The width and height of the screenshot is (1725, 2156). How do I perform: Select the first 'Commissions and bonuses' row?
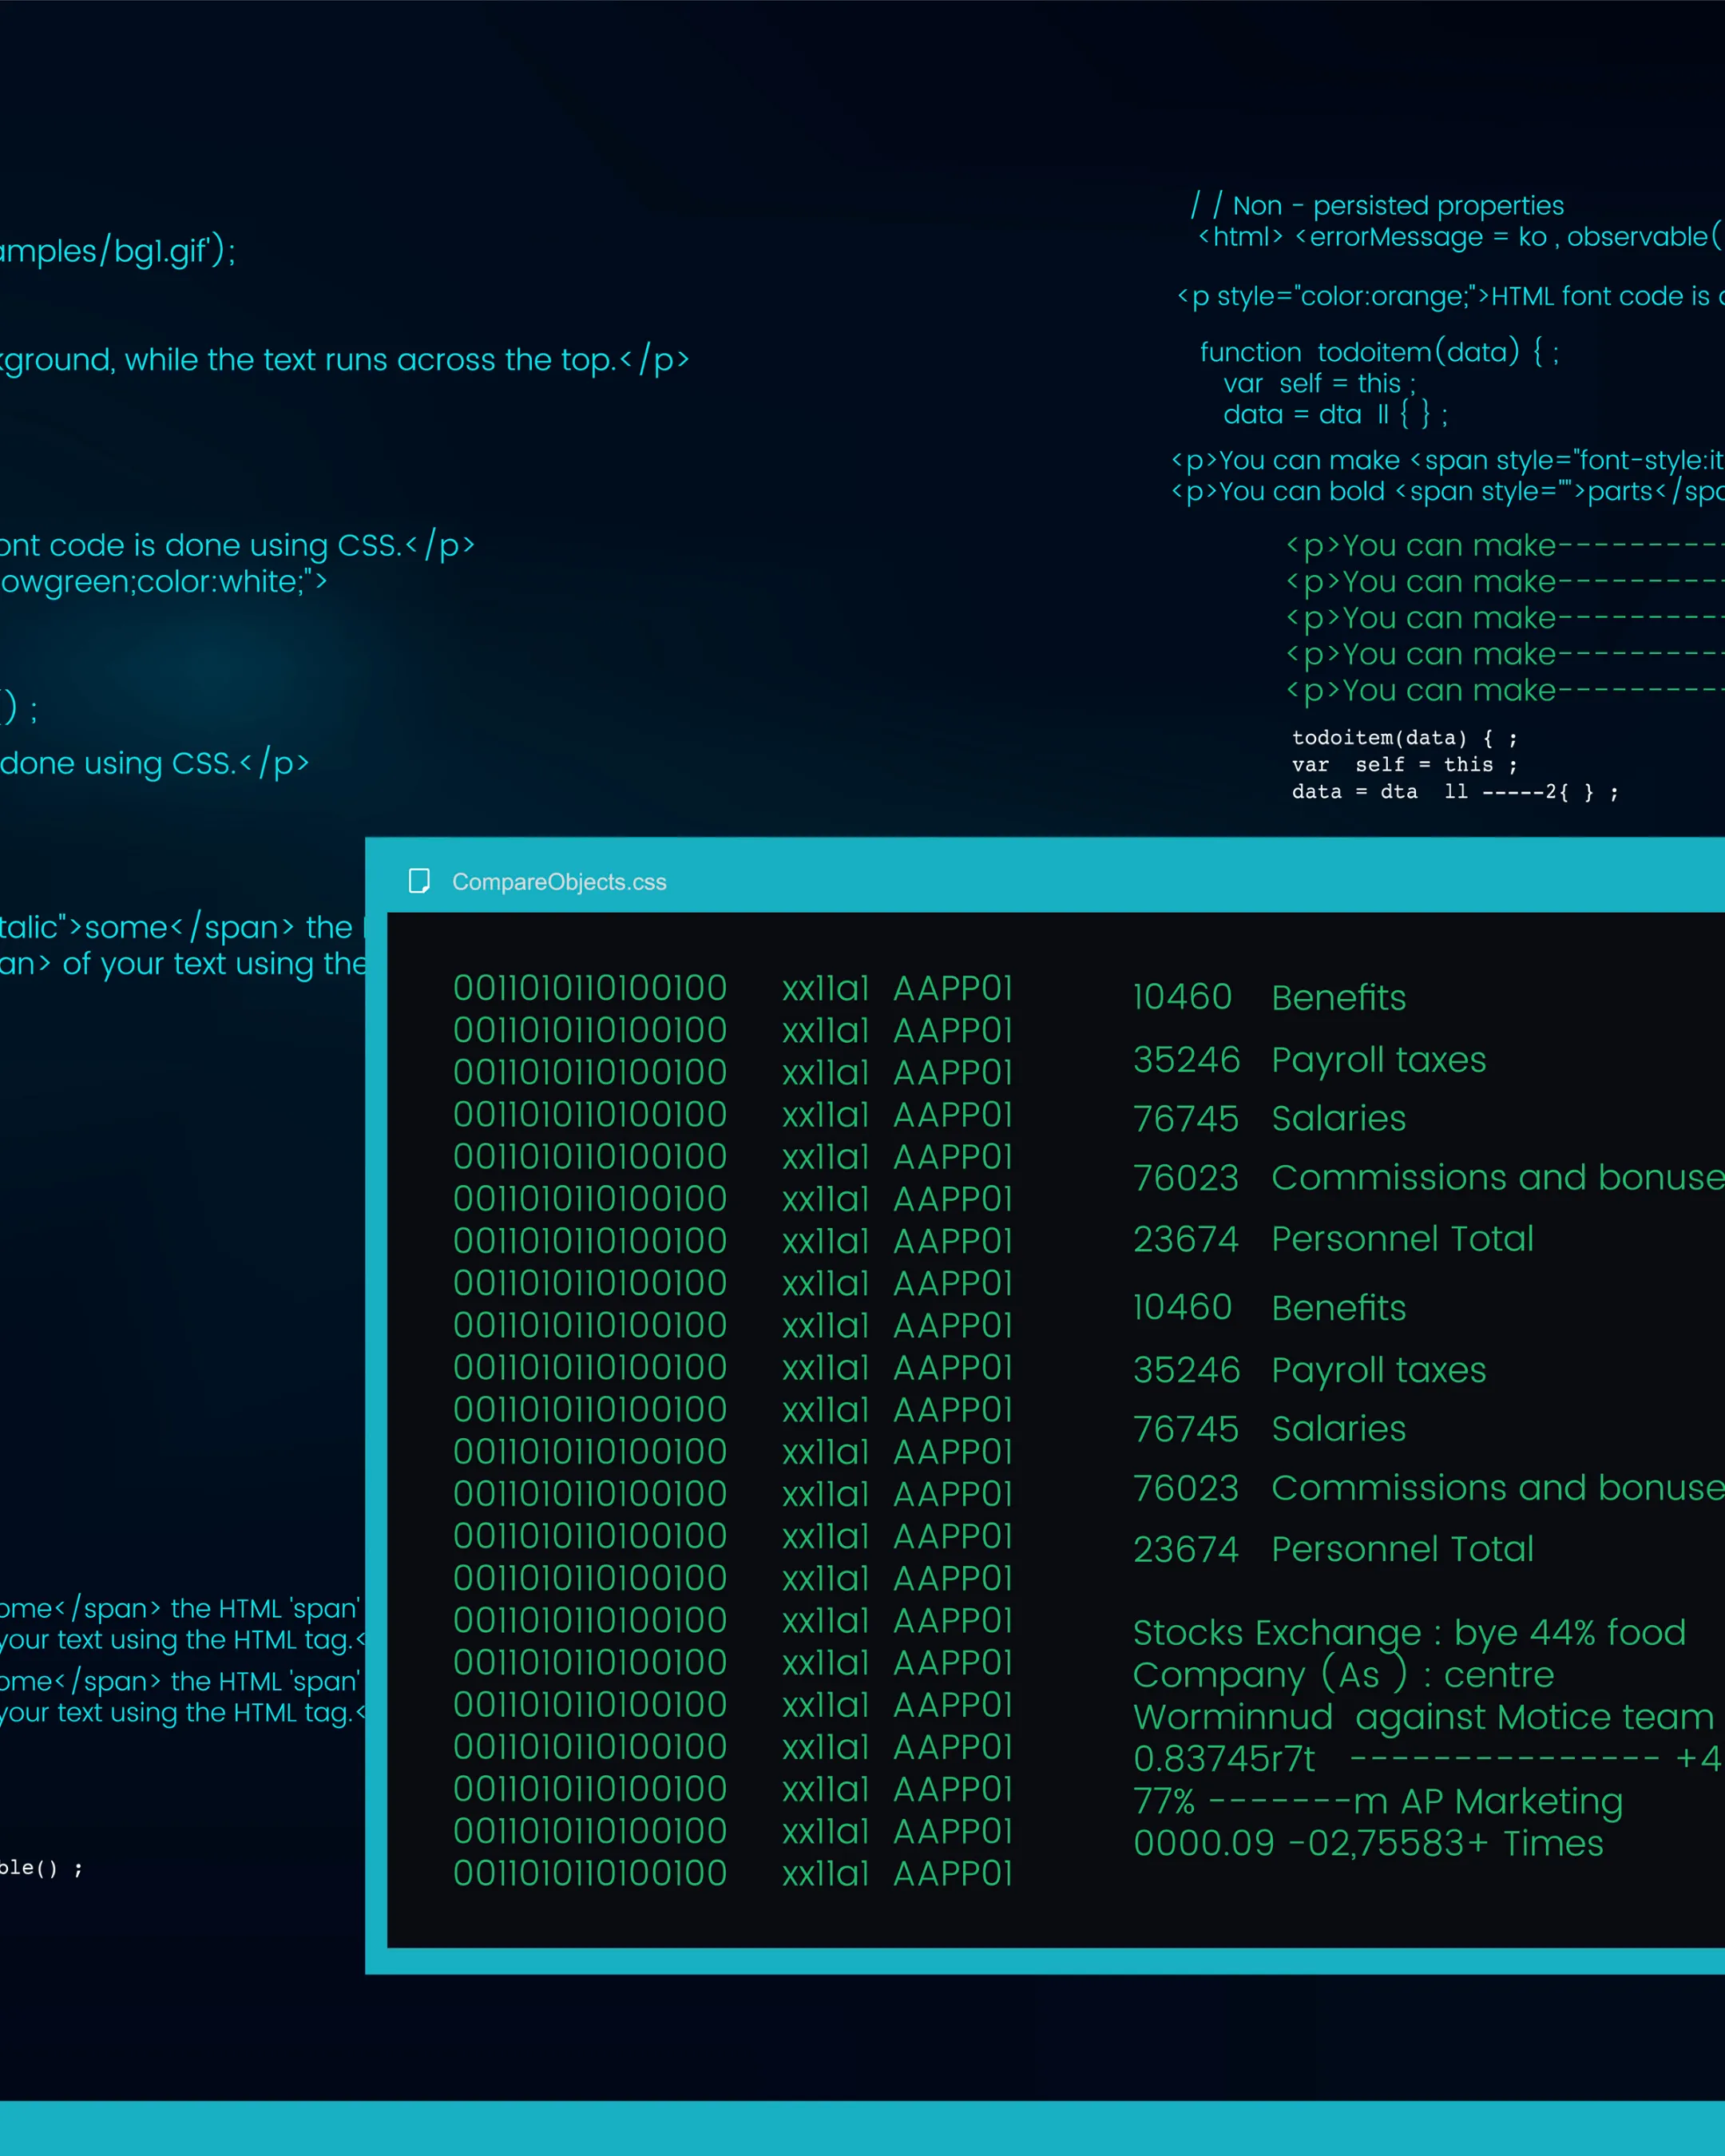click(x=1428, y=1177)
